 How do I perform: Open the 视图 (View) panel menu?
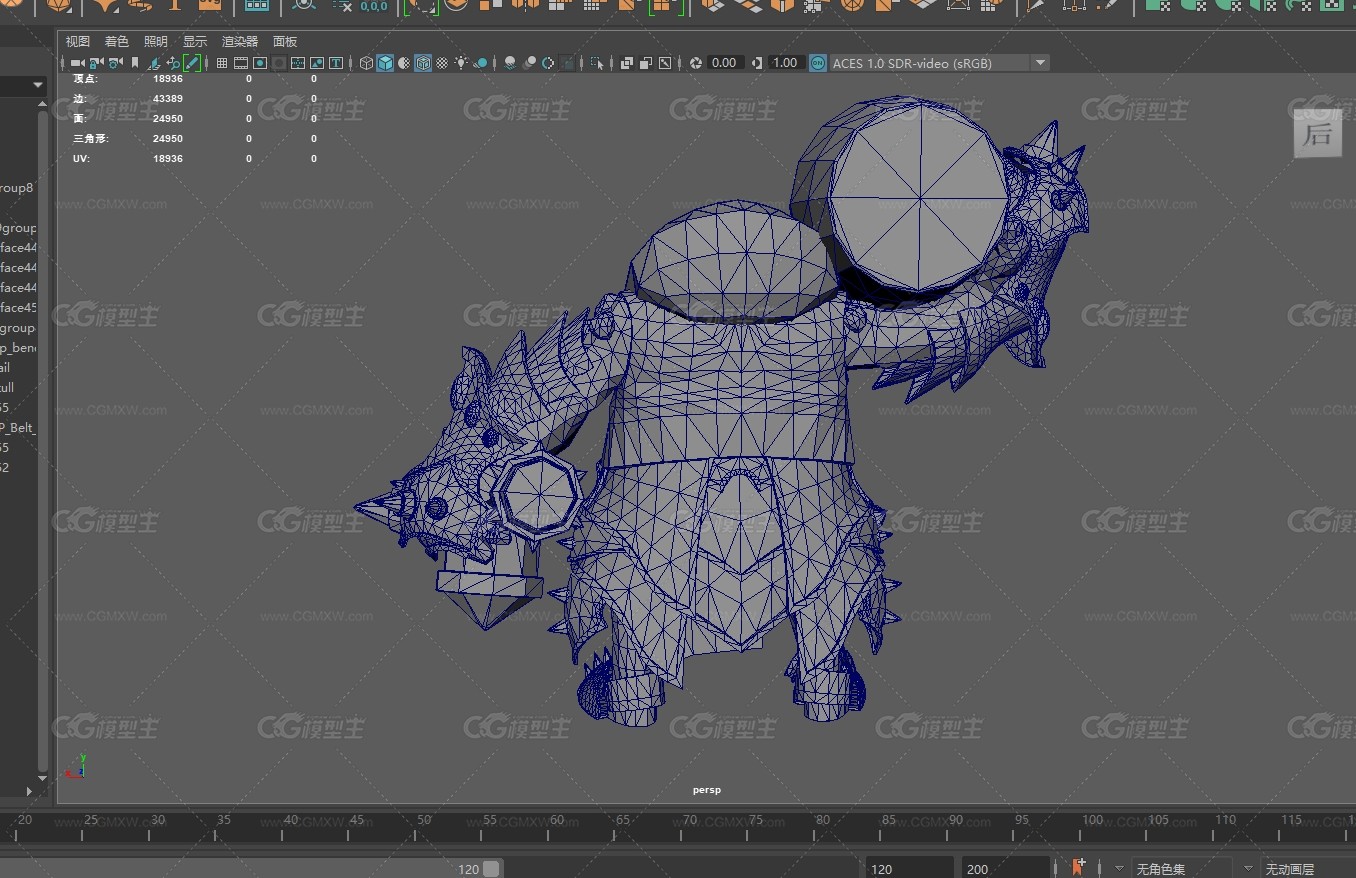77,42
